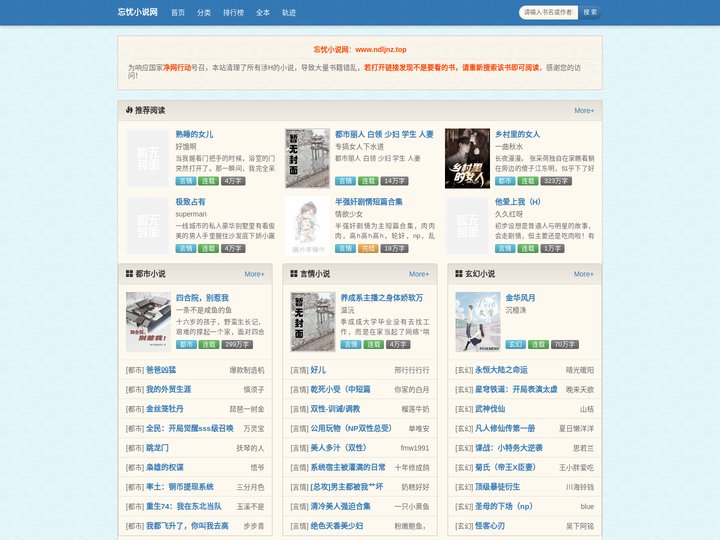
Task: Focus the book name search field
Action: pyautogui.click(x=549, y=12)
